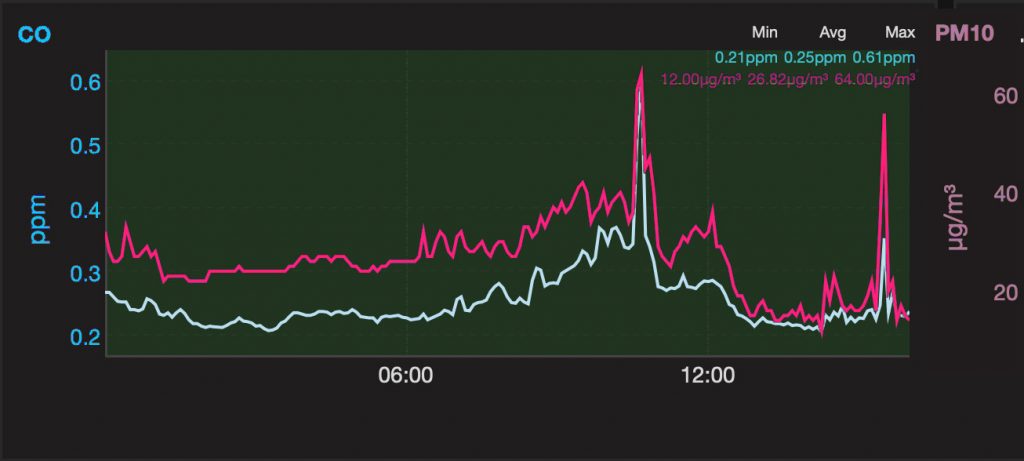Viewport: 1024px width, 461px height.
Task: Click the 12:00 time axis label
Action: (x=708, y=377)
